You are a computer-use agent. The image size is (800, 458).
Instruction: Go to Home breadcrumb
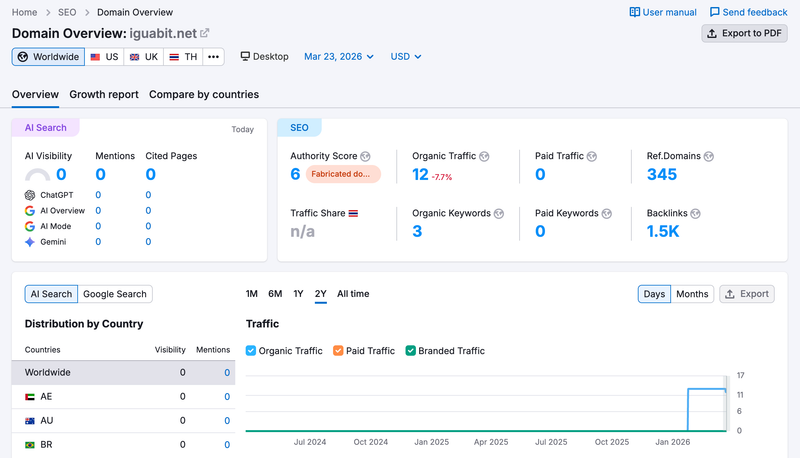[24, 12]
